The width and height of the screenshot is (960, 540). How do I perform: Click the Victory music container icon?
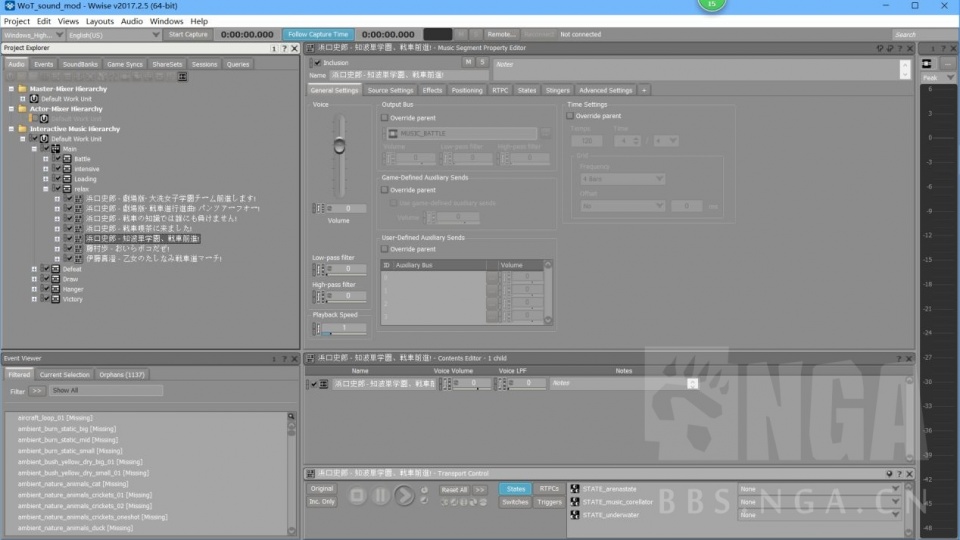(56, 299)
